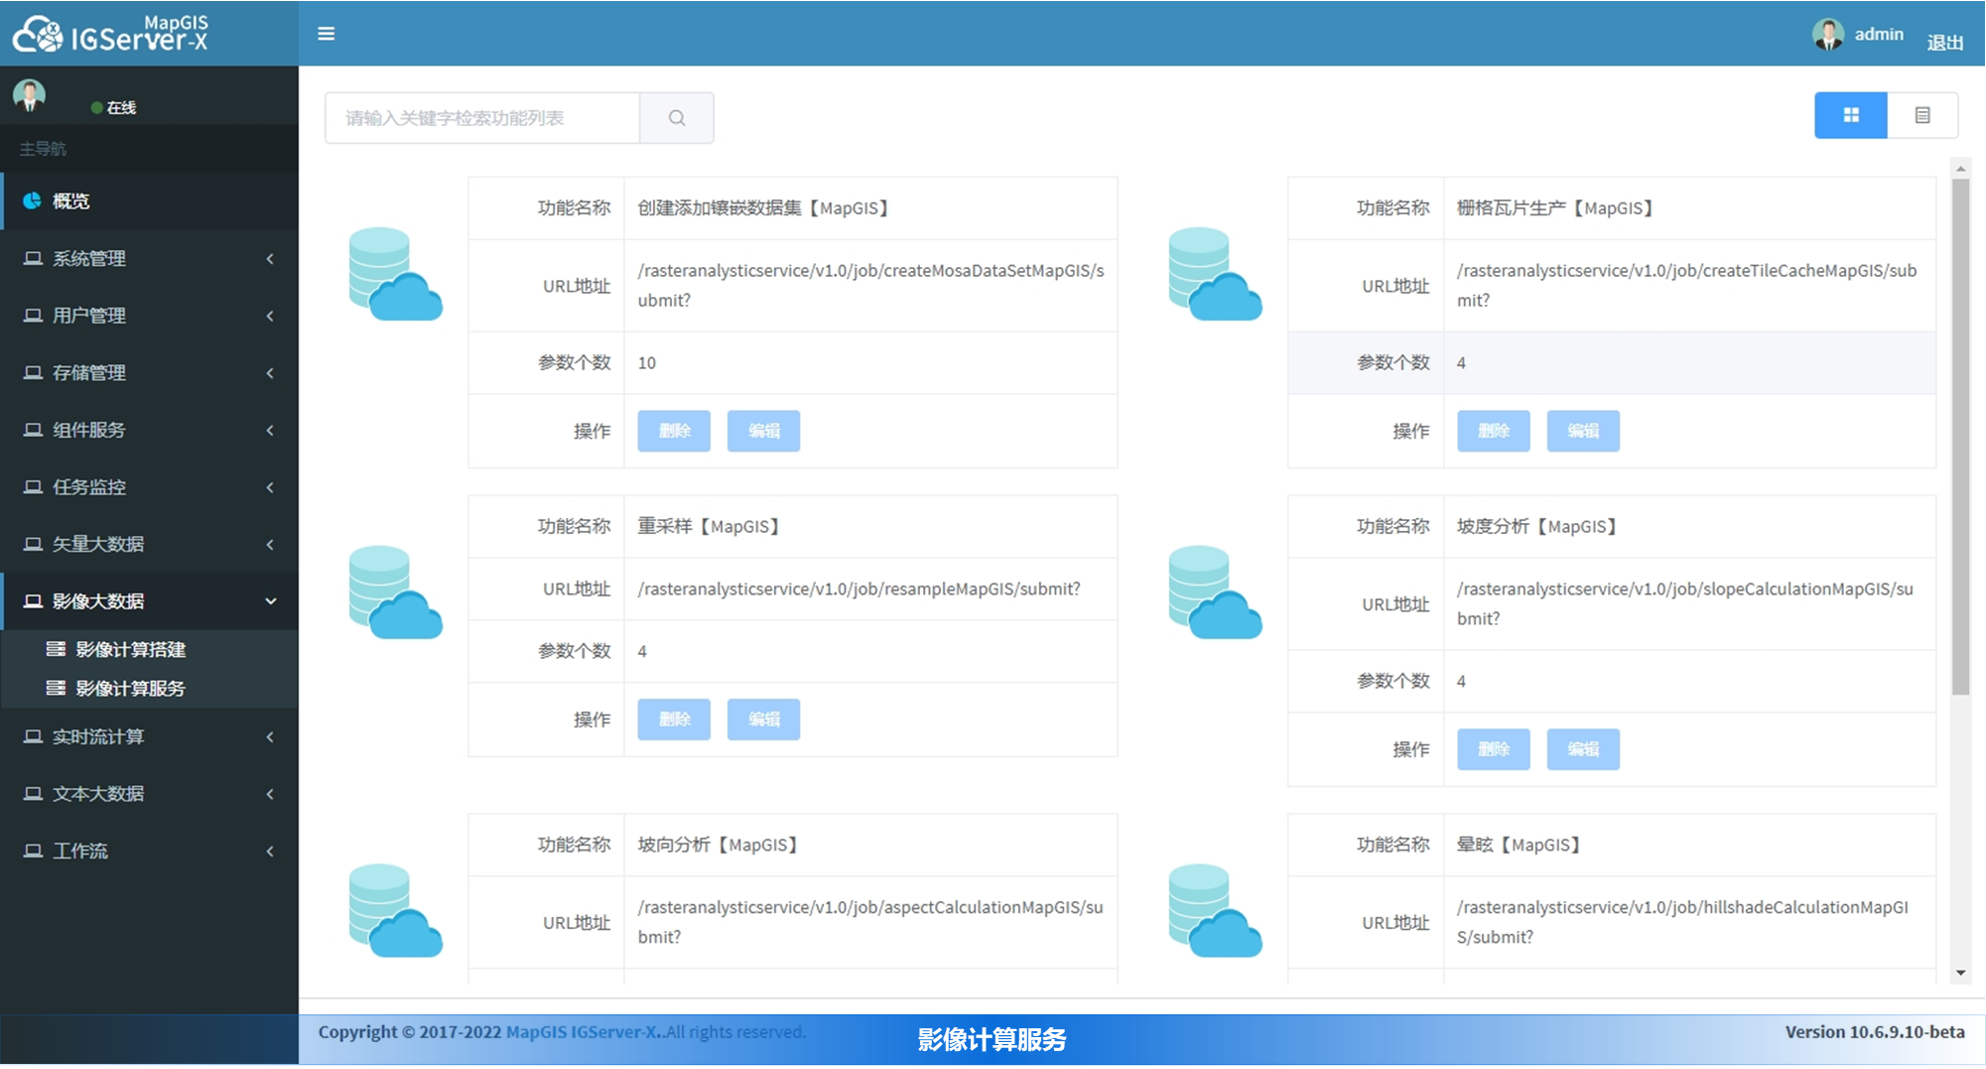This screenshot has width=1986, height=1069.
Task: Click the 组件服务 laptop icon
Action: coord(33,429)
